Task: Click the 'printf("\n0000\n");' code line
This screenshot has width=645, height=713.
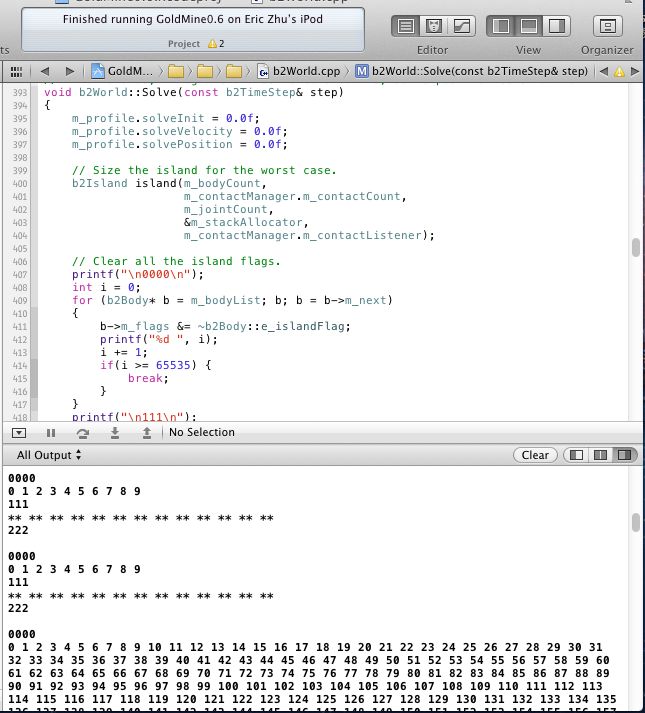Action: point(138,275)
